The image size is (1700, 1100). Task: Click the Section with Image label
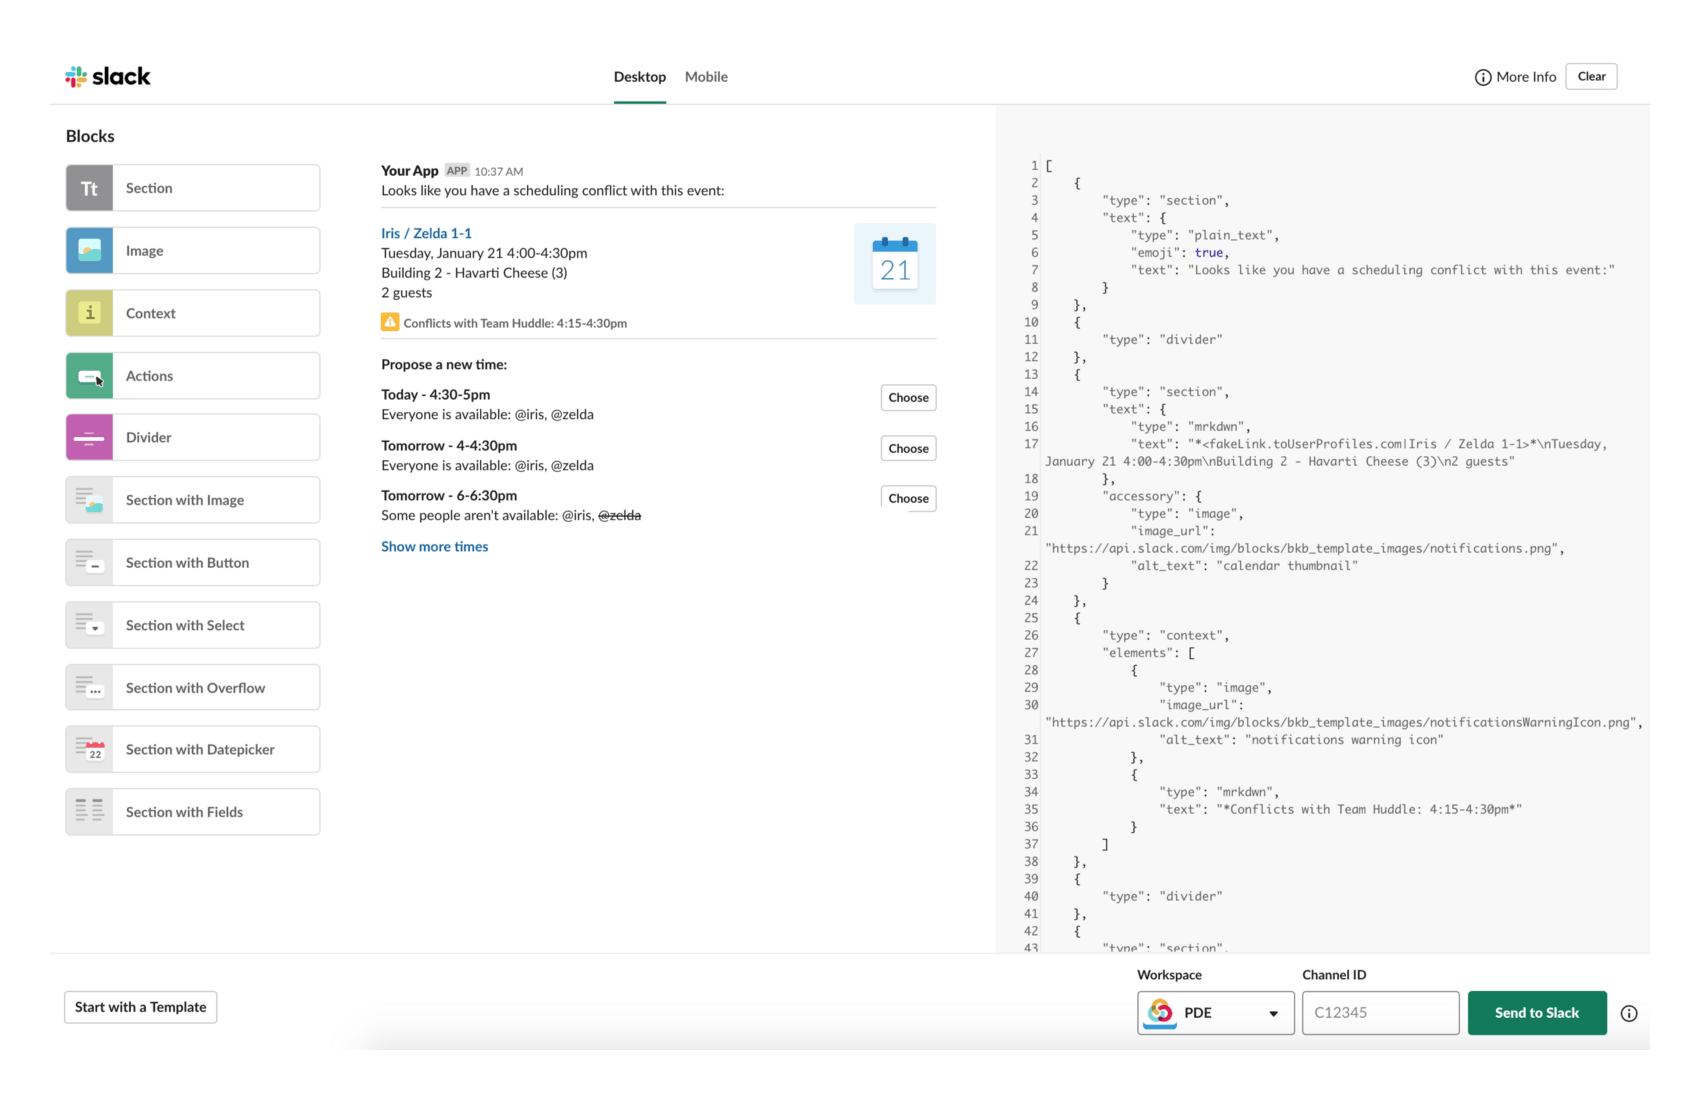coord(185,500)
